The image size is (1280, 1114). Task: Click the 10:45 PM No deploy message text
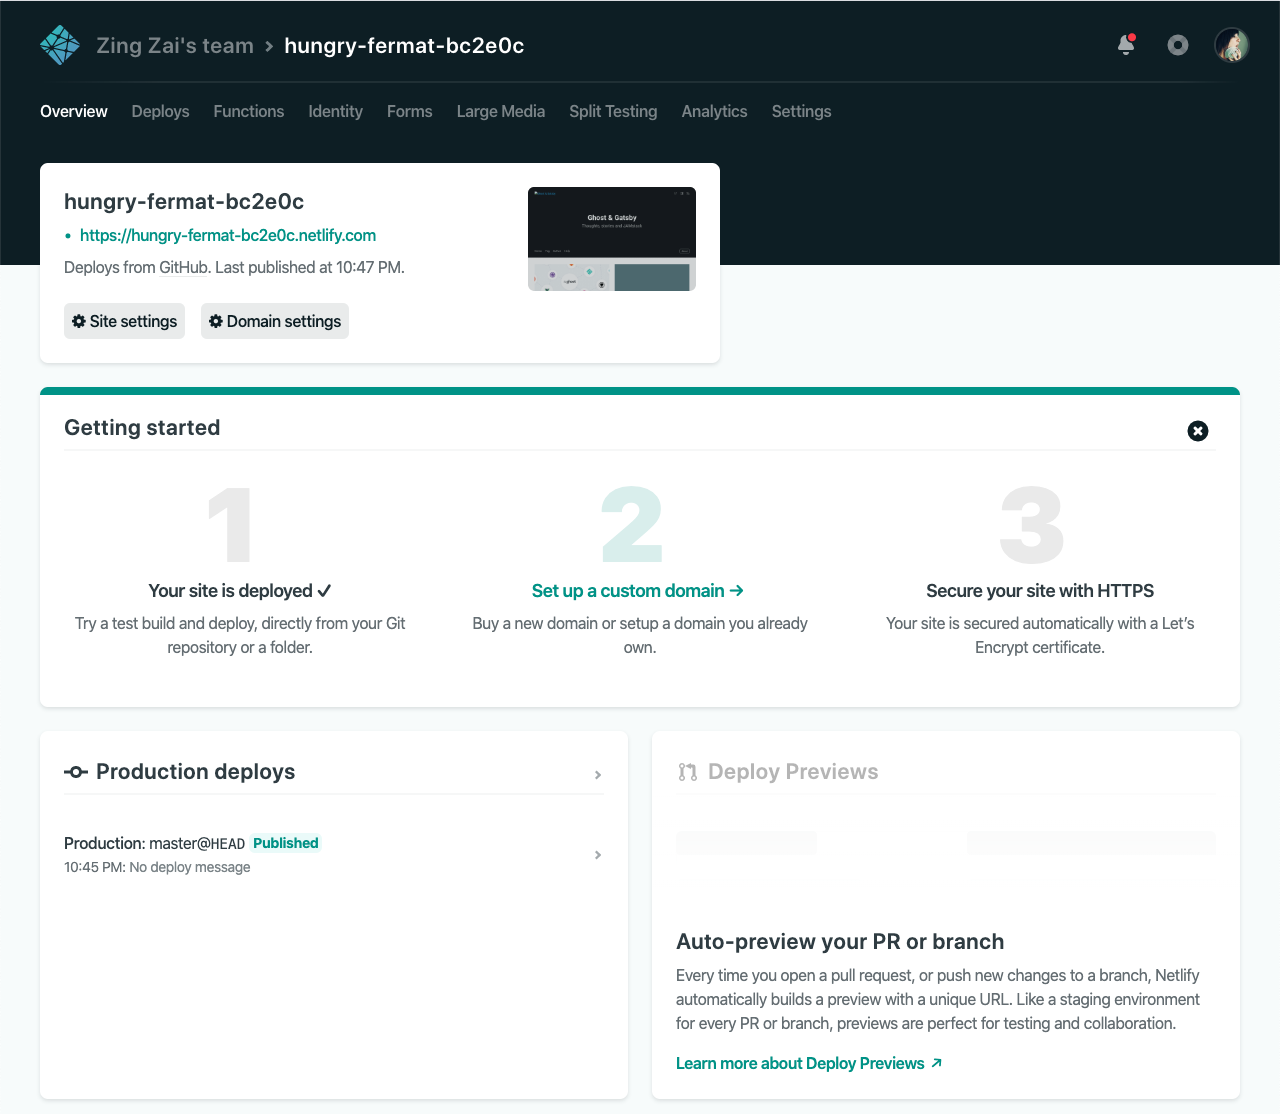(x=157, y=867)
